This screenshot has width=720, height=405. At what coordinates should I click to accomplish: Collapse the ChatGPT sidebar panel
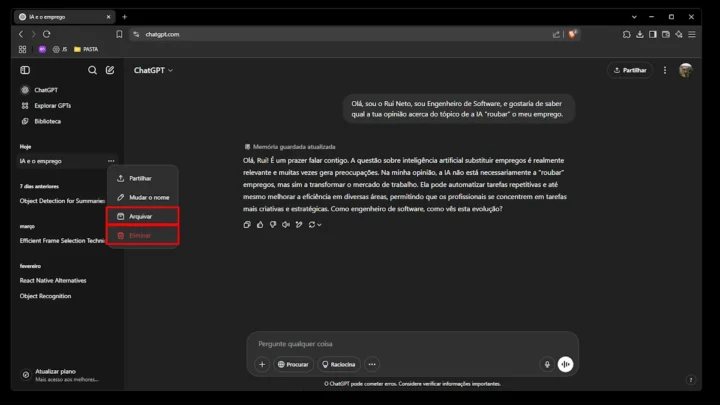(25, 70)
